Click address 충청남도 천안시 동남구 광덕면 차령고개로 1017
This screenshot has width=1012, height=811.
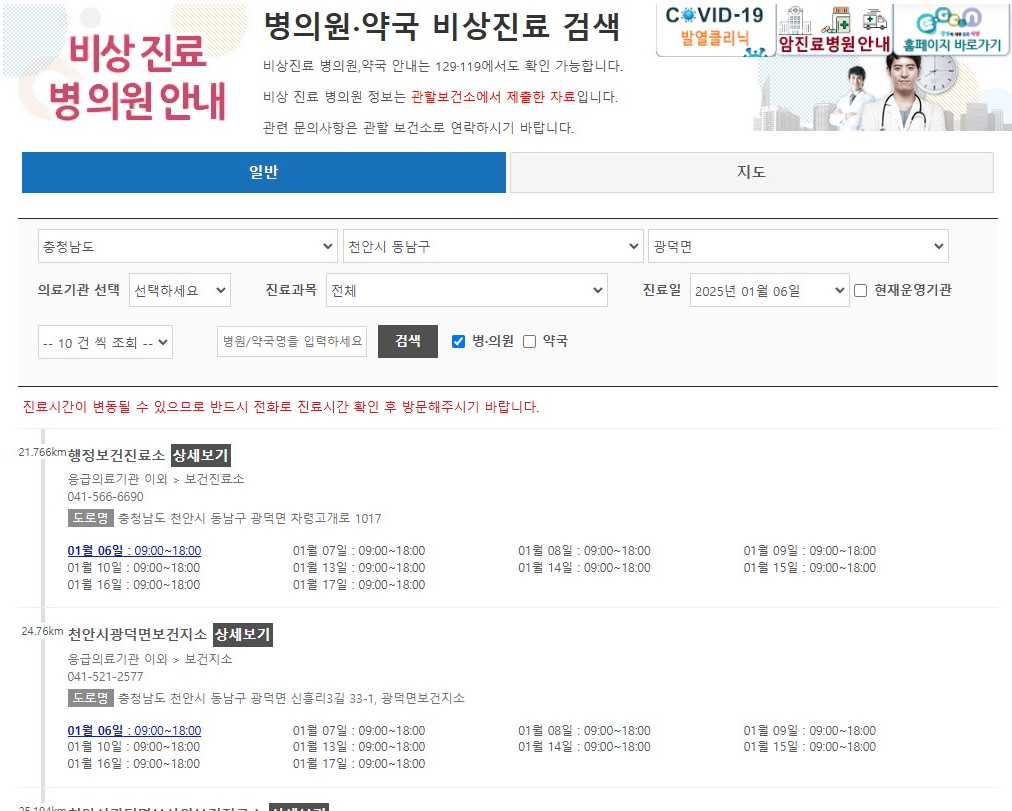250,518
